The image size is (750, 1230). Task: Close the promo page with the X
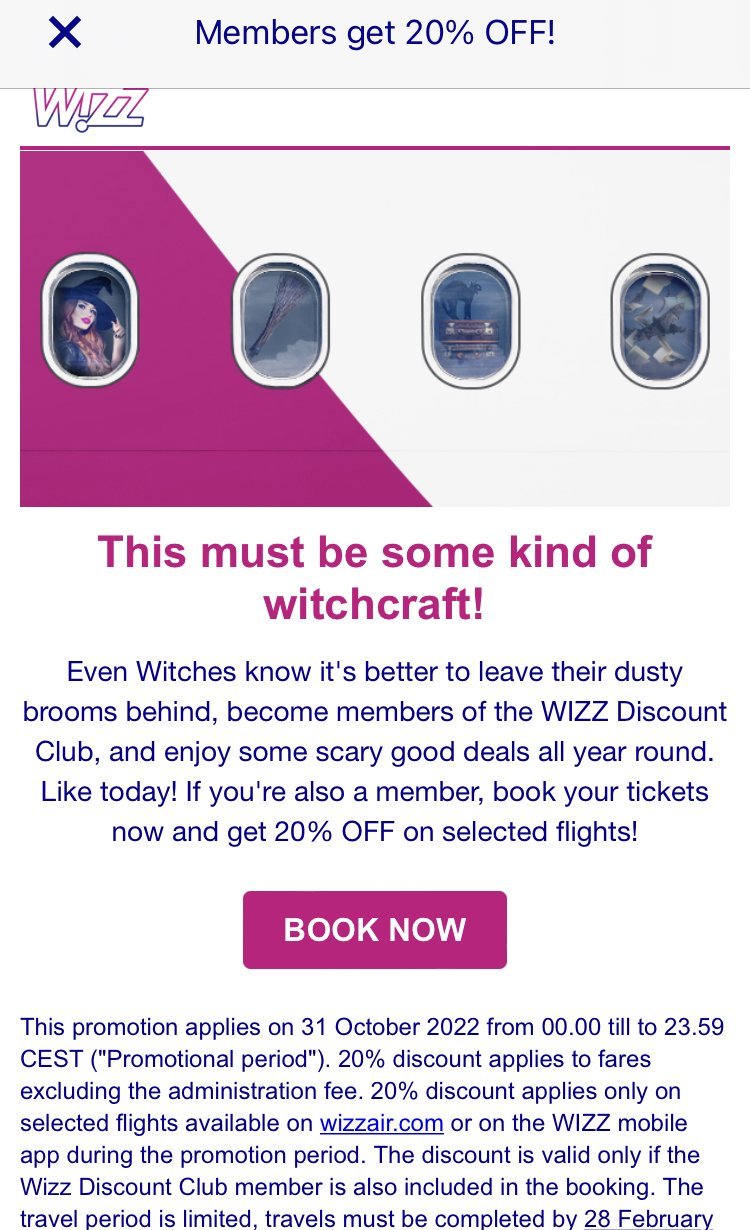click(65, 34)
